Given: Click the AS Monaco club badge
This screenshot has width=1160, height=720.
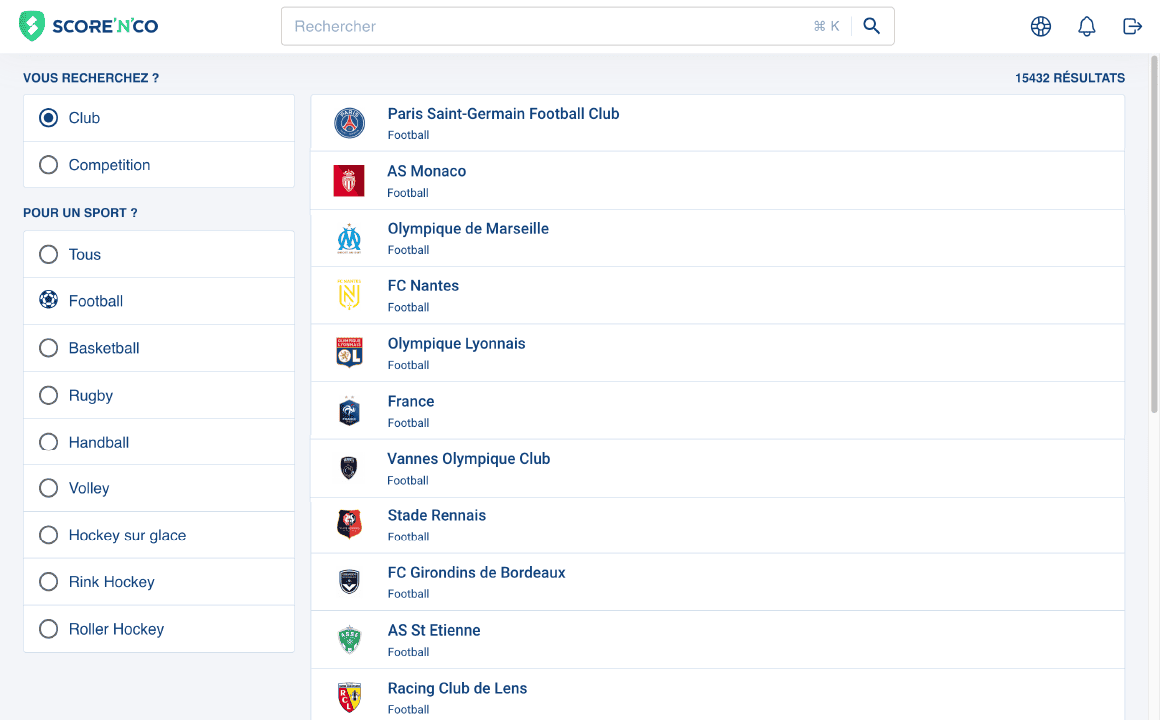Looking at the screenshot, I should coord(349,180).
